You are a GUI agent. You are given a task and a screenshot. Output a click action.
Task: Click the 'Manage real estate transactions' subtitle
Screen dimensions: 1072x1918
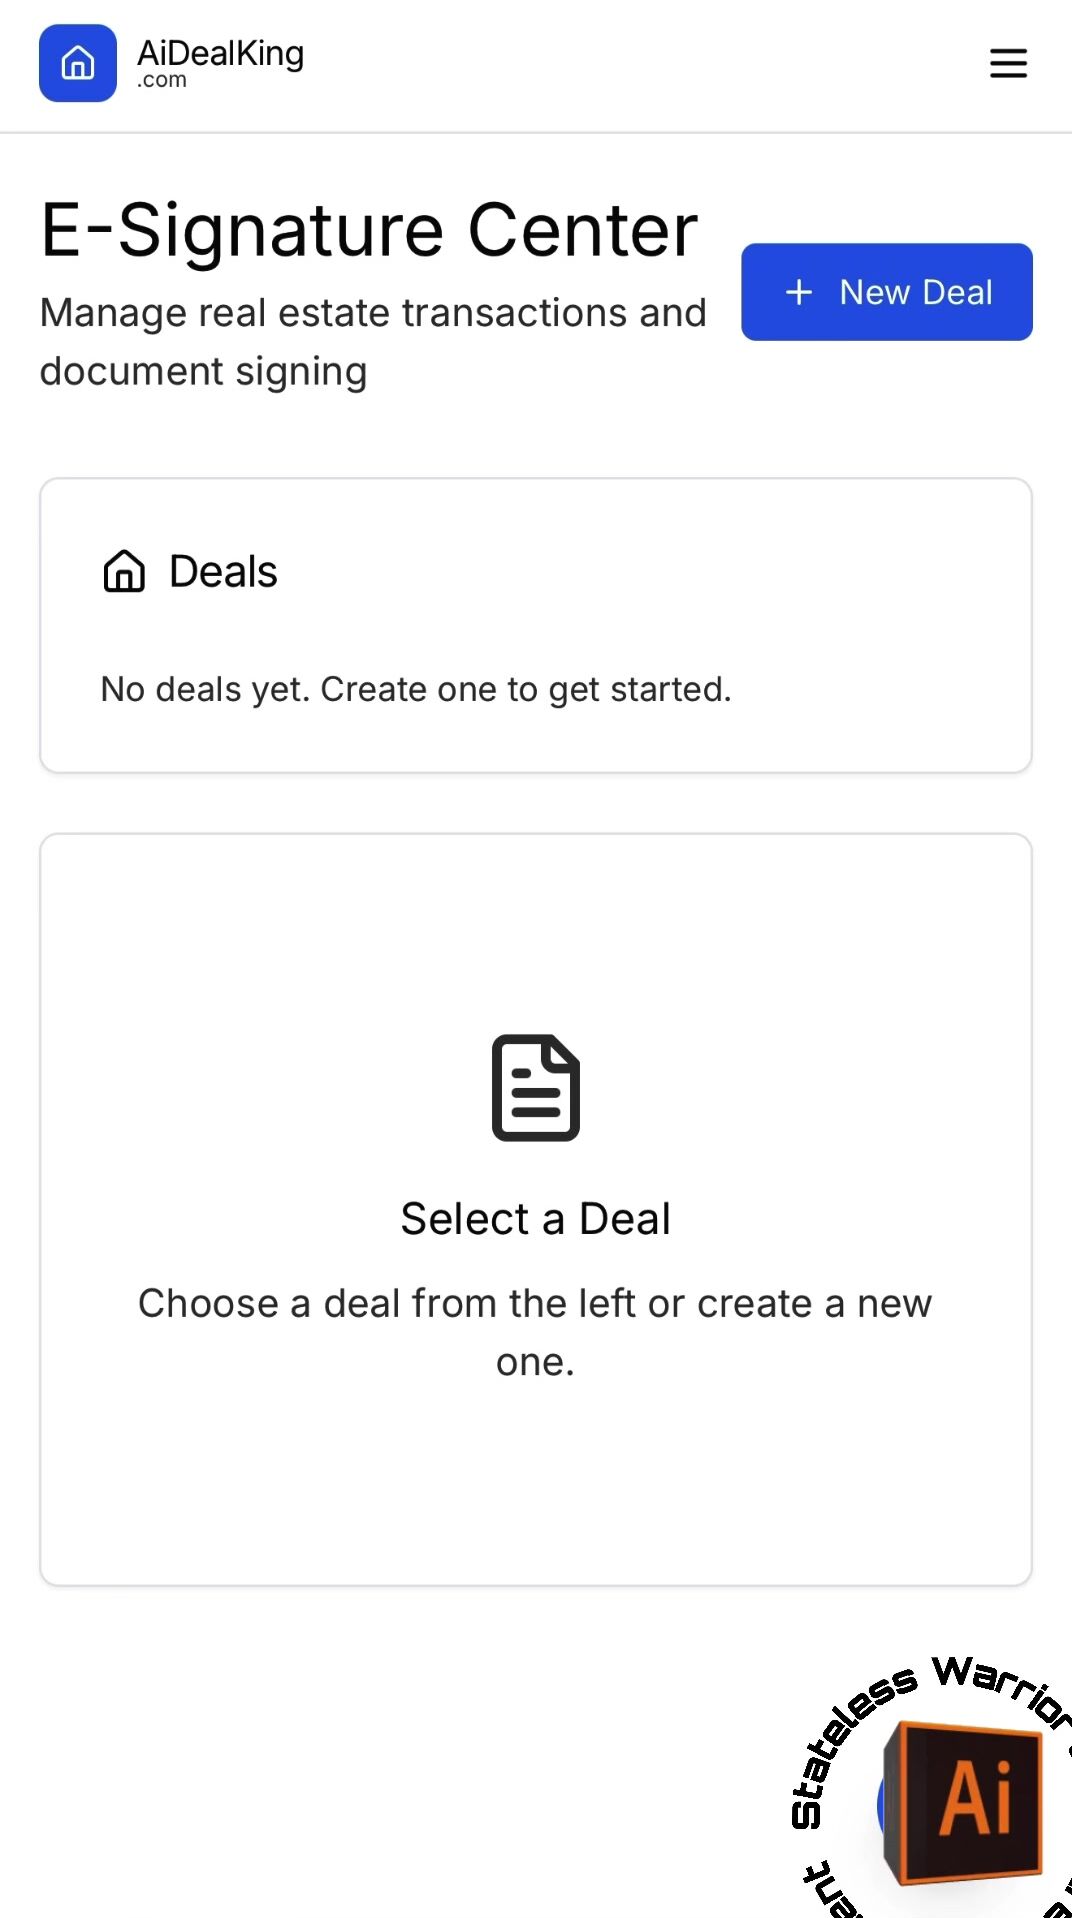click(373, 313)
